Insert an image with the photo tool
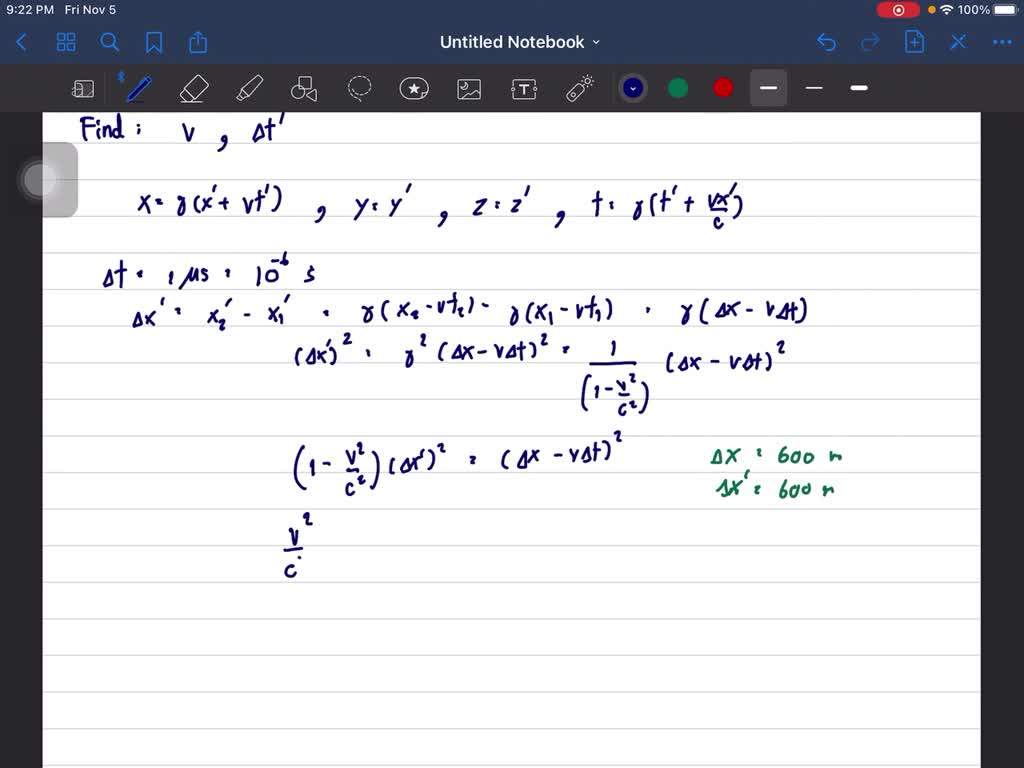The width and height of the screenshot is (1024, 768). 469,88
